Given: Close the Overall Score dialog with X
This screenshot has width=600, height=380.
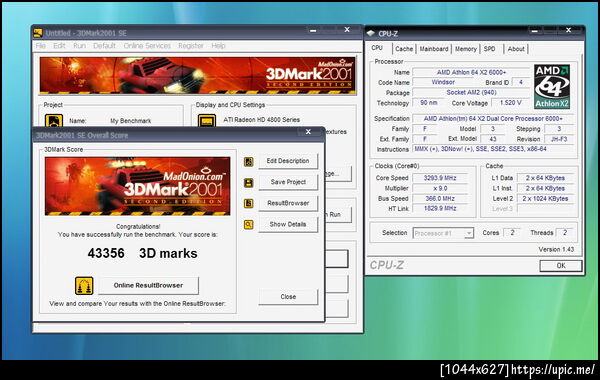Looking at the screenshot, I should point(308,132).
